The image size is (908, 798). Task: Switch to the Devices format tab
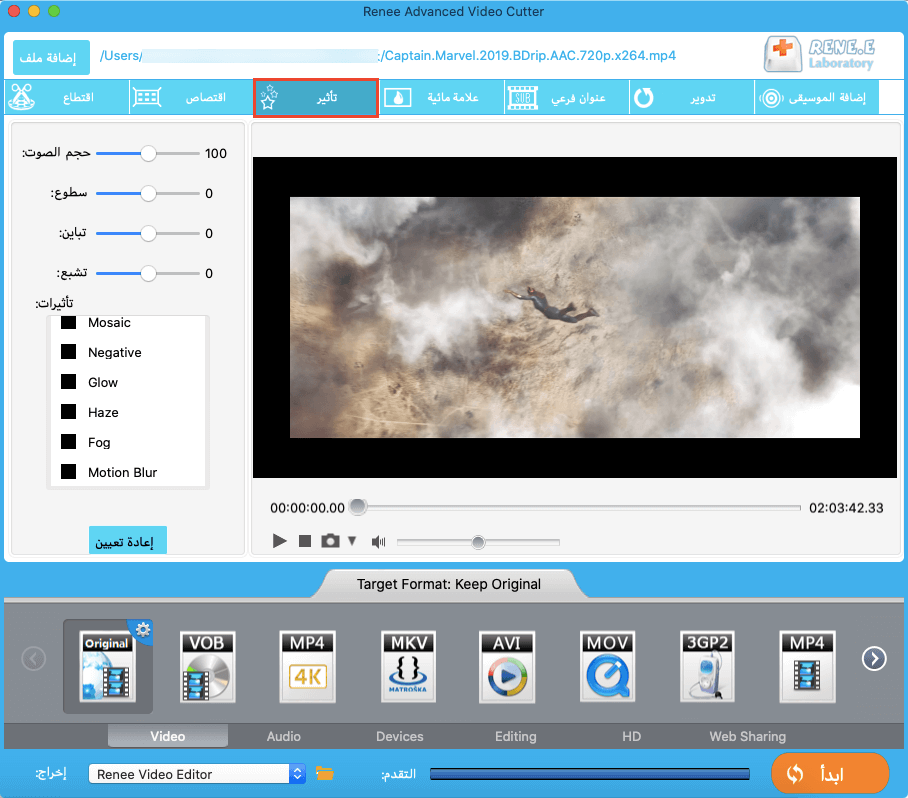pyautogui.click(x=400, y=736)
